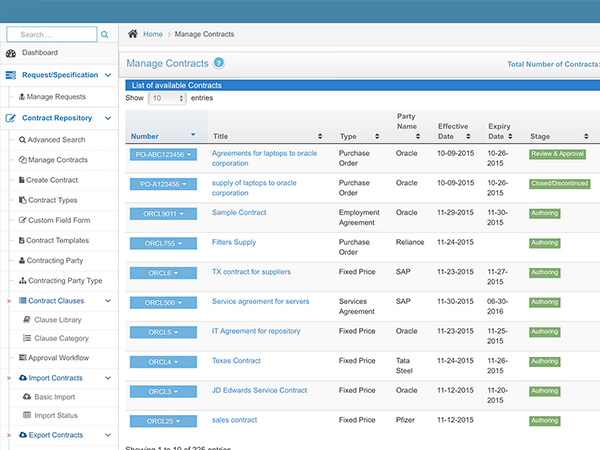Image resolution: width=600 pixels, height=450 pixels.
Task: Click the Basic Import cloud icon
Action: [27, 397]
